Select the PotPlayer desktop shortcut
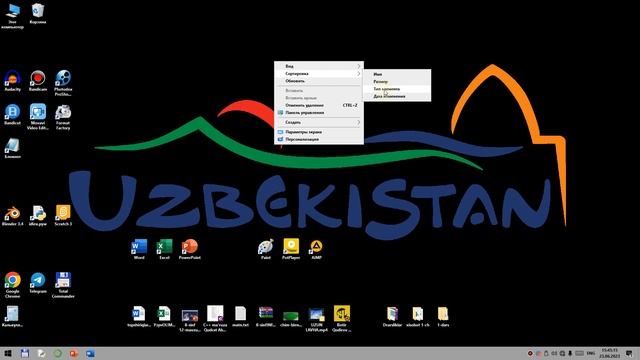 click(x=291, y=249)
